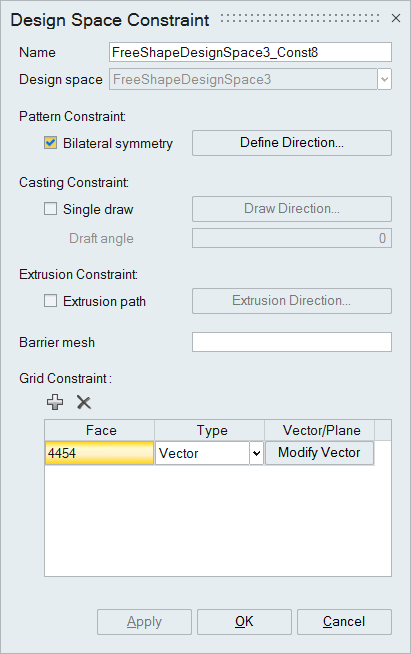Click the Apply button
Image resolution: width=411 pixels, height=654 pixels.
[144, 621]
